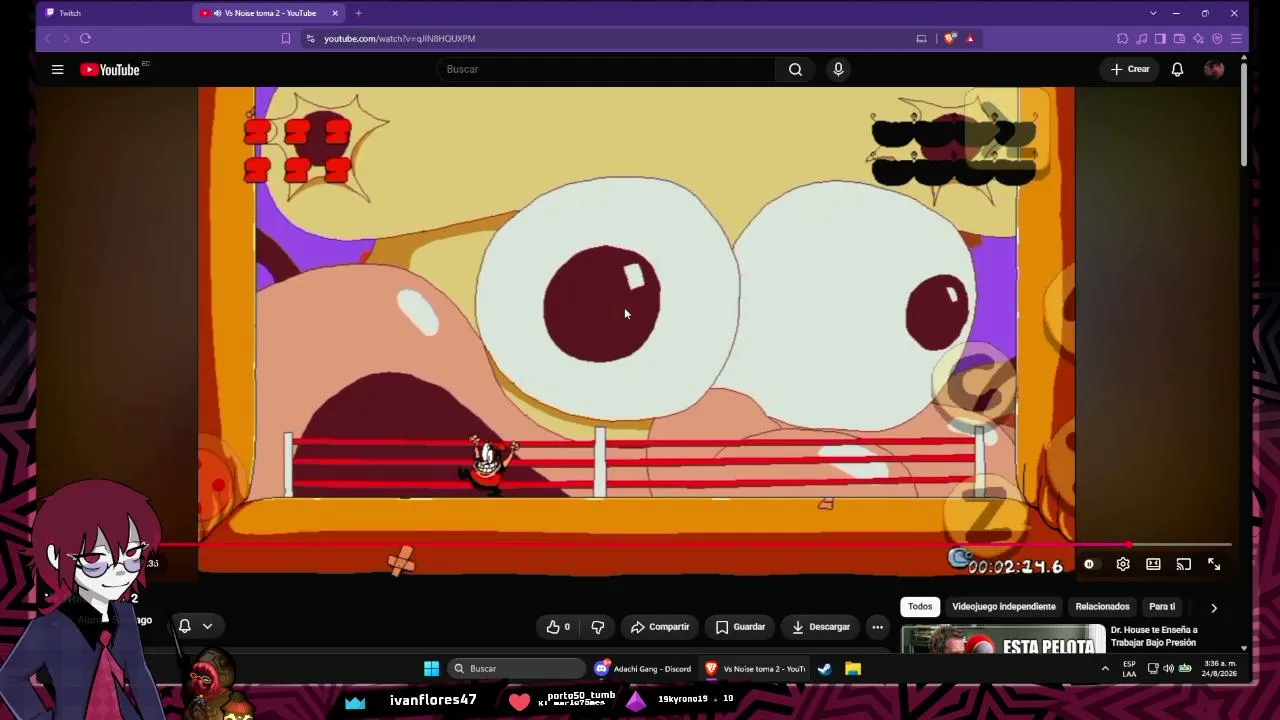
Task: Open more actions three-dot menu
Action: [x=877, y=627]
